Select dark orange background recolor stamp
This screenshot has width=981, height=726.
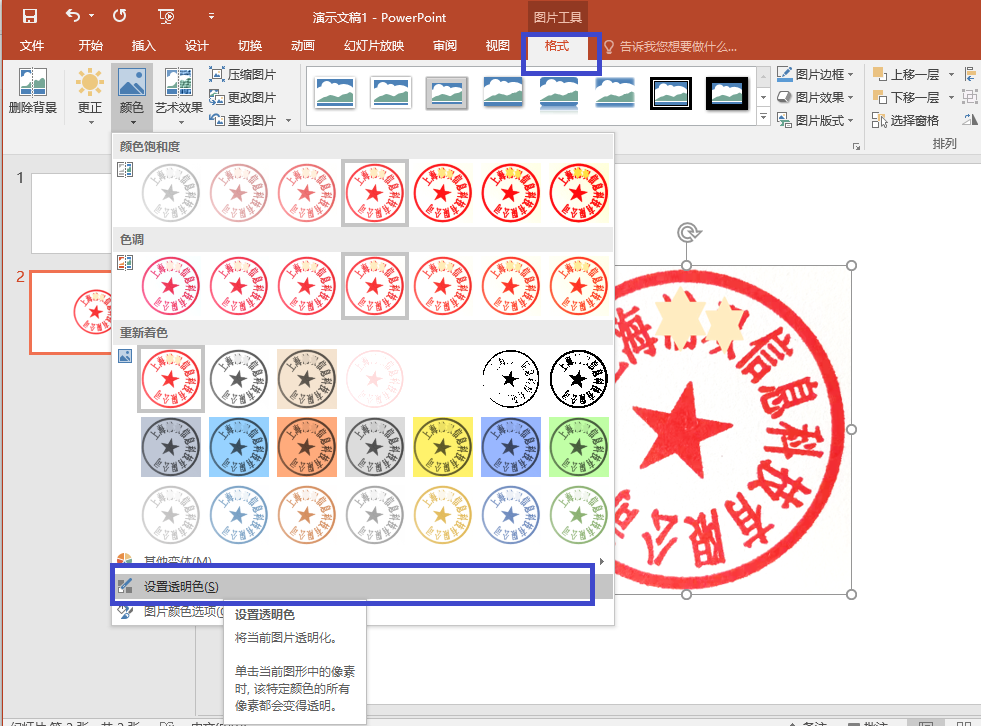click(x=307, y=447)
